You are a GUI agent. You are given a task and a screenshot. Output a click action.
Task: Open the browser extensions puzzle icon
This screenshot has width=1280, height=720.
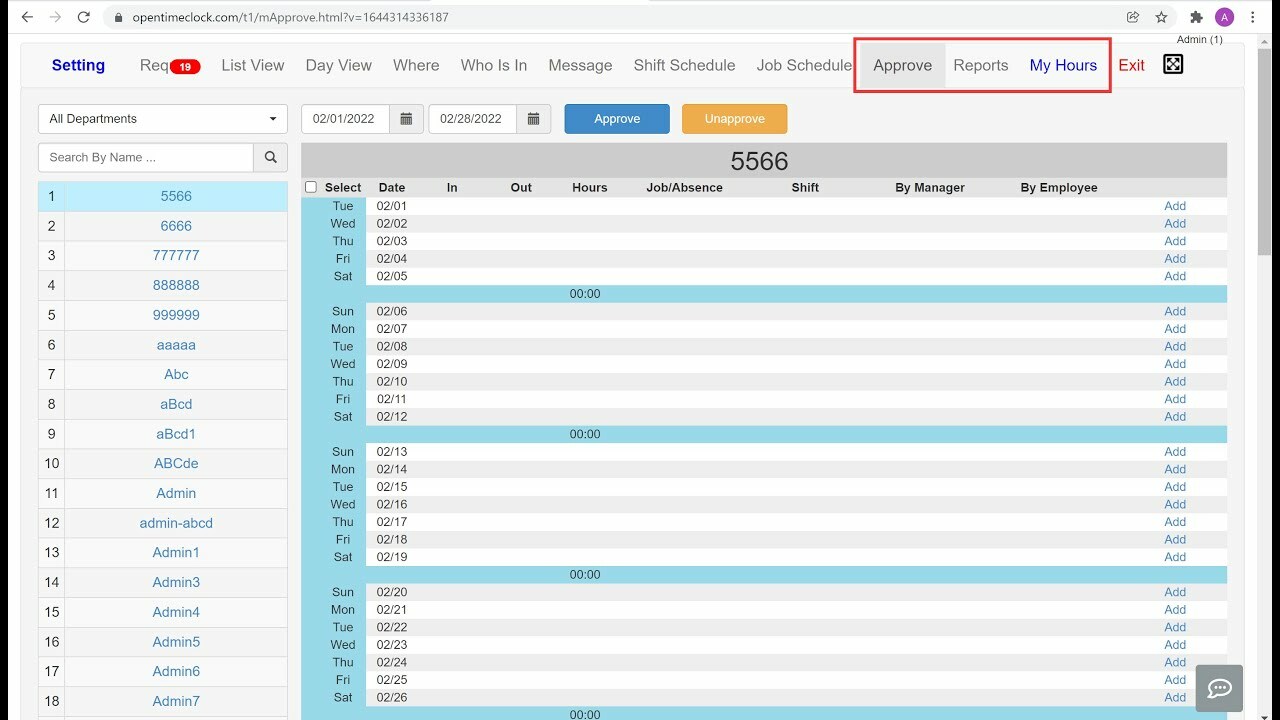1194,17
